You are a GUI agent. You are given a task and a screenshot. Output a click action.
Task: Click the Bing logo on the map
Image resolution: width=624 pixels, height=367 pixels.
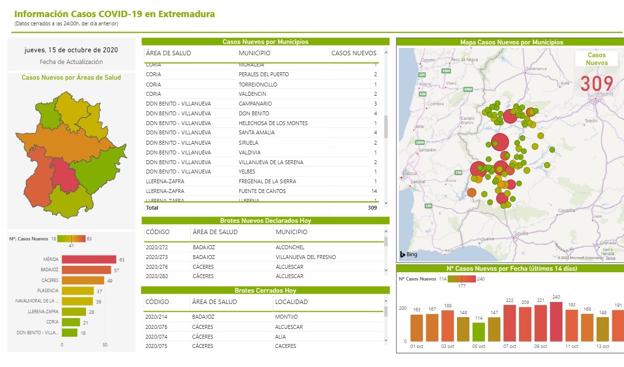pos(408,254)
